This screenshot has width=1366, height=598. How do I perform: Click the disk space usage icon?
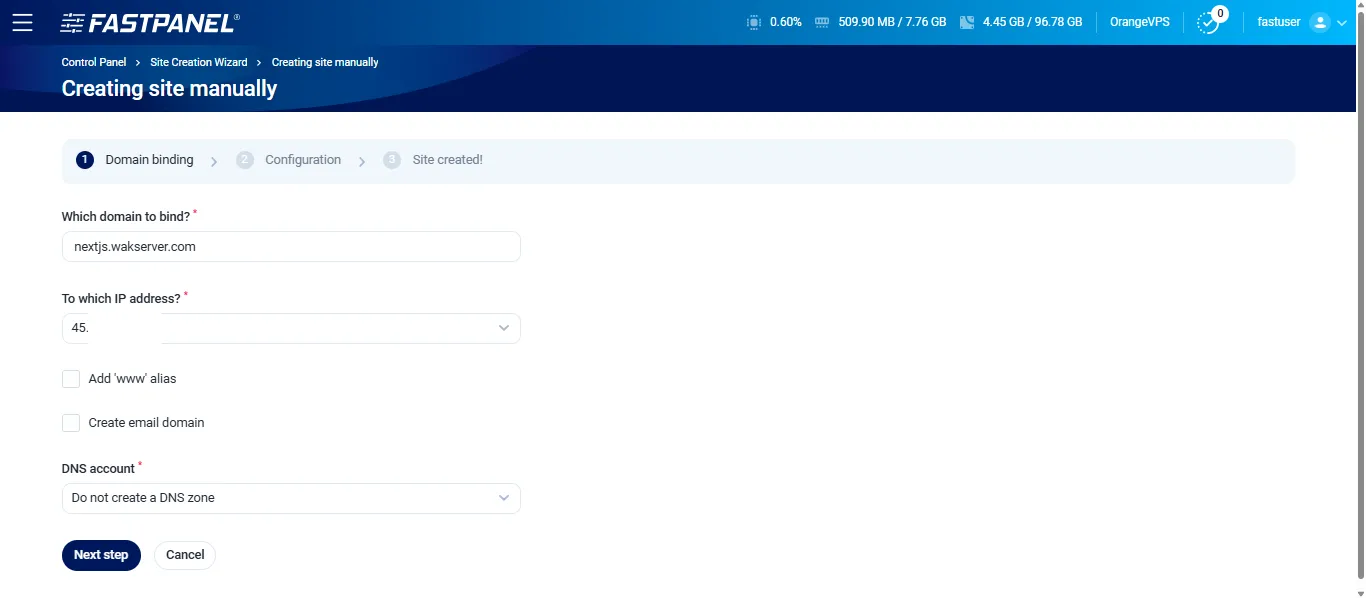coord(966,21)
